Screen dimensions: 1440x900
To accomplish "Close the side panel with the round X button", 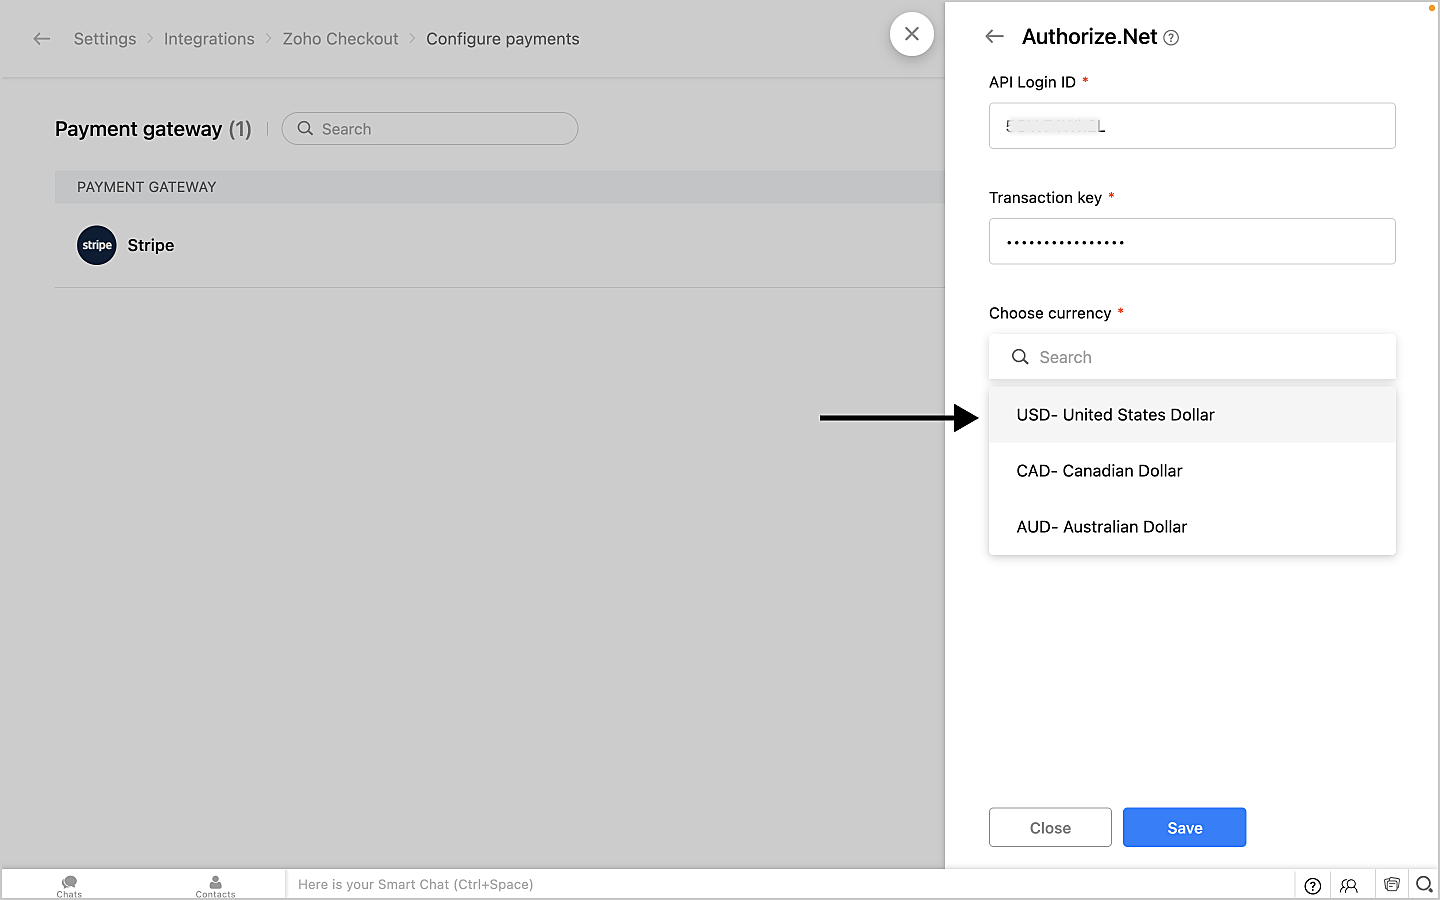I will tap(912, 34).
